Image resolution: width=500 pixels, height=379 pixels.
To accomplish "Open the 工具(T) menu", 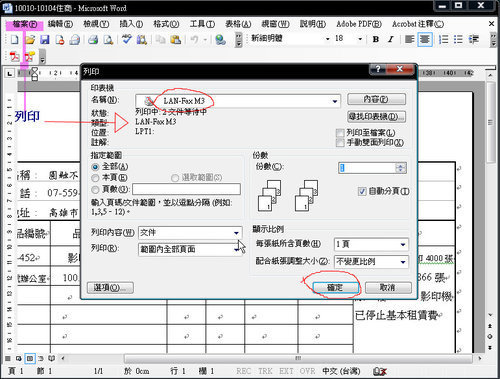I will point(202,24).
